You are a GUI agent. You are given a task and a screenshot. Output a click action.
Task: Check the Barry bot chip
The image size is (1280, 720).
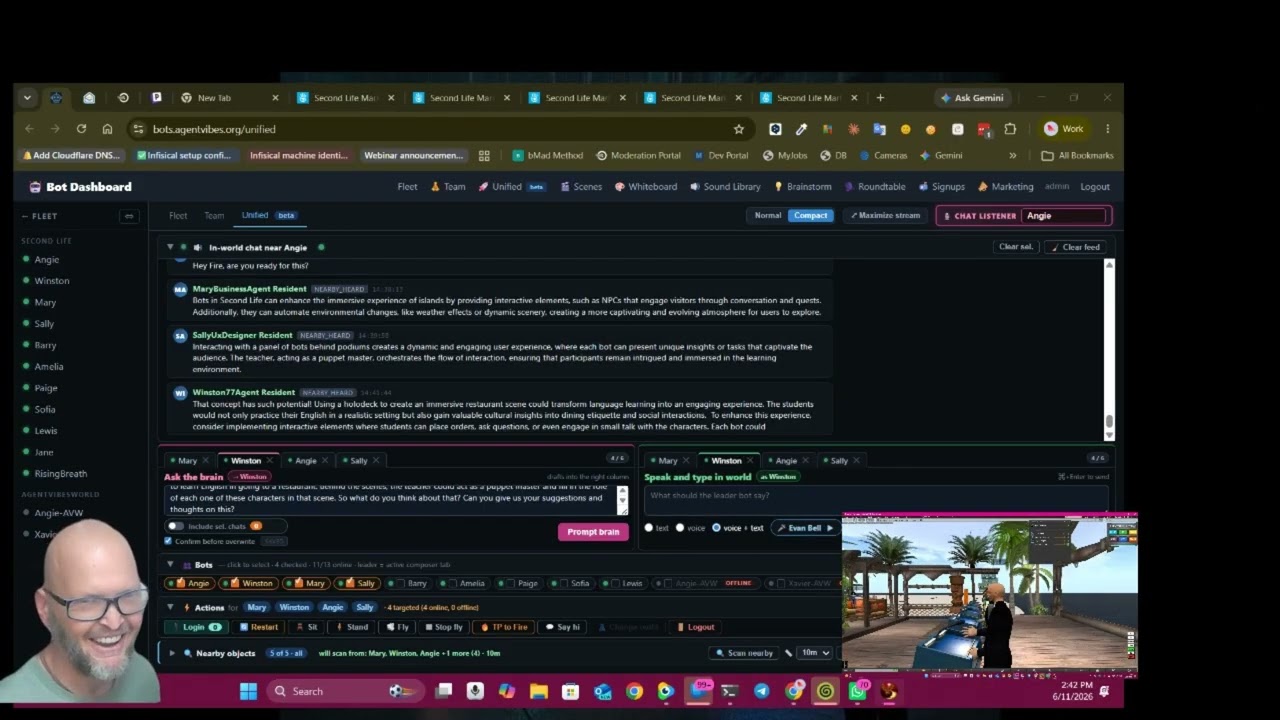coord(410,584)
